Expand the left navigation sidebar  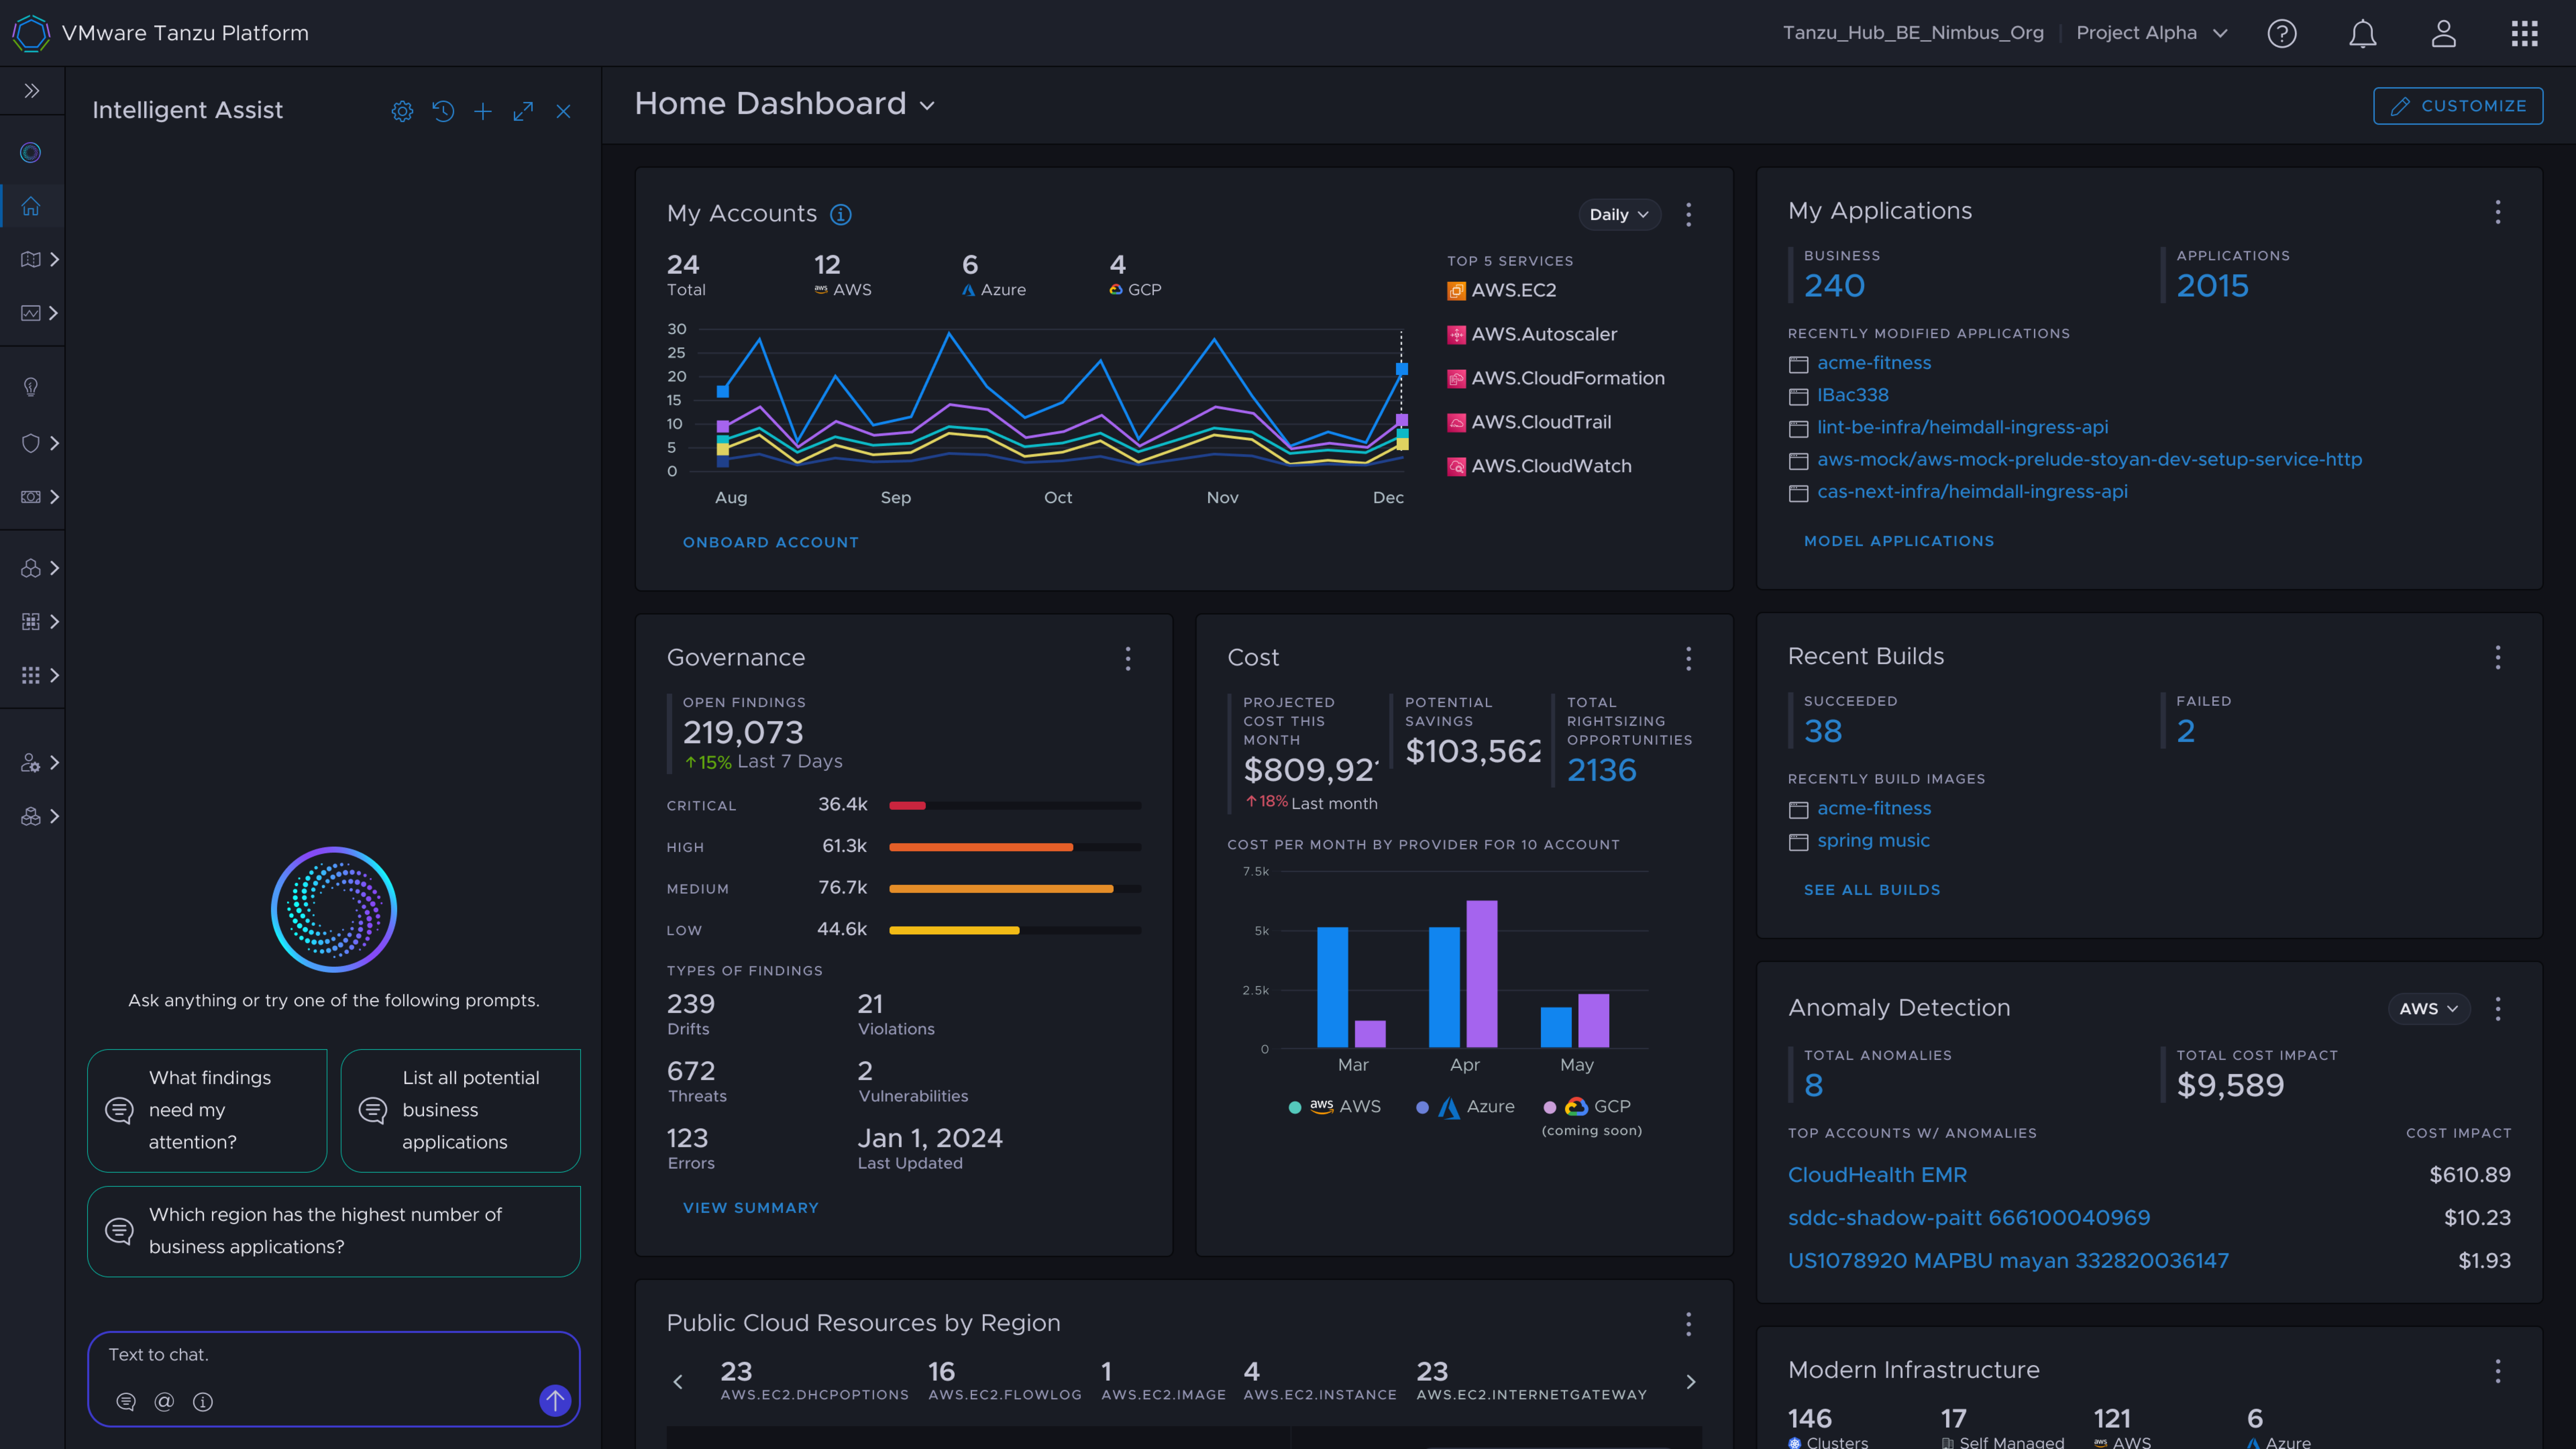coord(32,91)
